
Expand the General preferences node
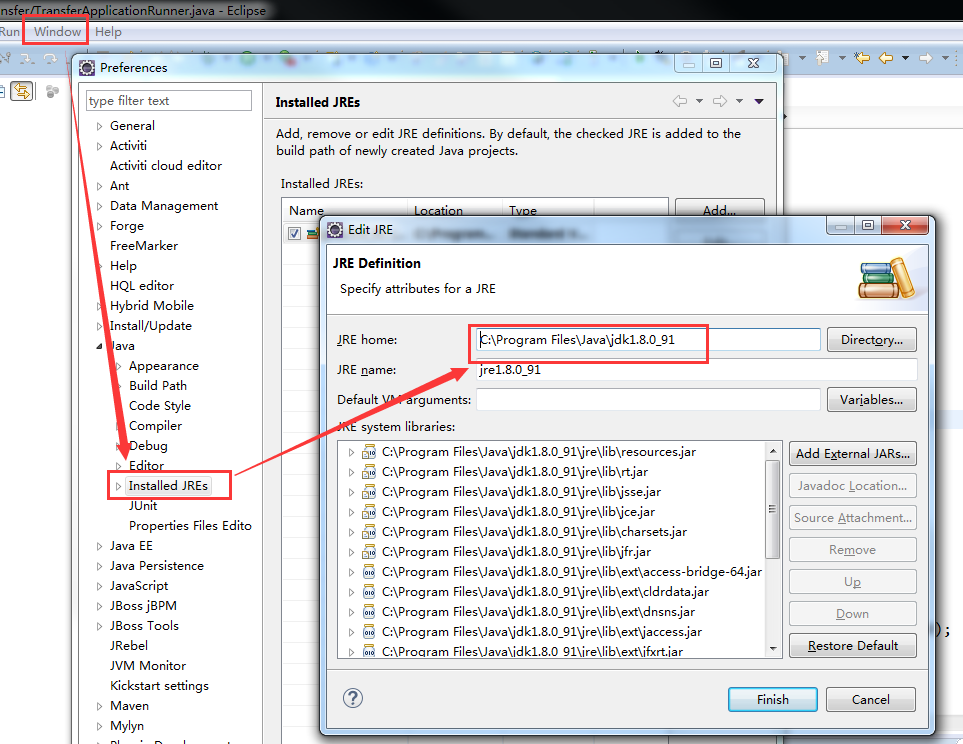(99, 126)
